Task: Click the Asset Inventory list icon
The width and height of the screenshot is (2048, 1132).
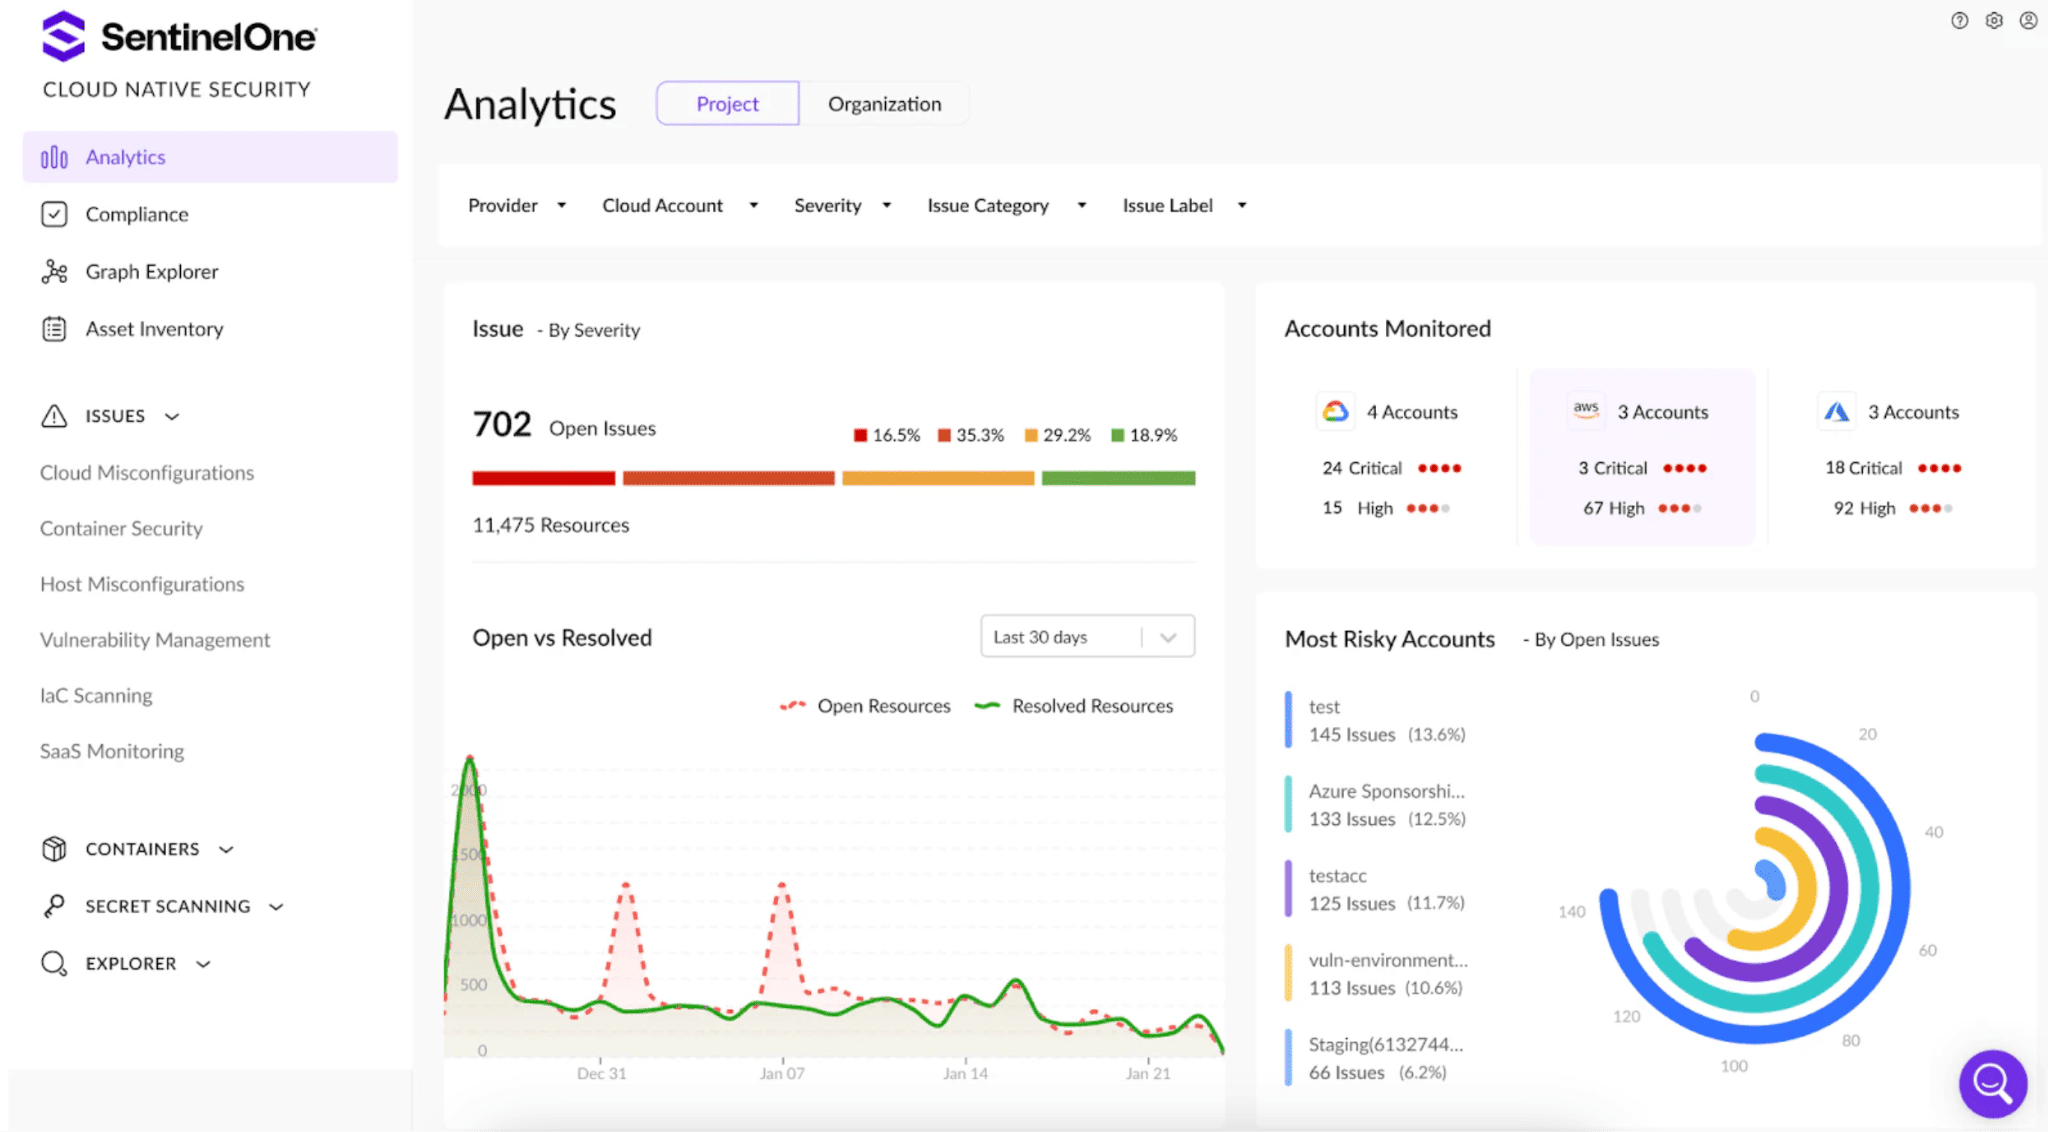Action: pyautogui.click(x=54, y=329)
